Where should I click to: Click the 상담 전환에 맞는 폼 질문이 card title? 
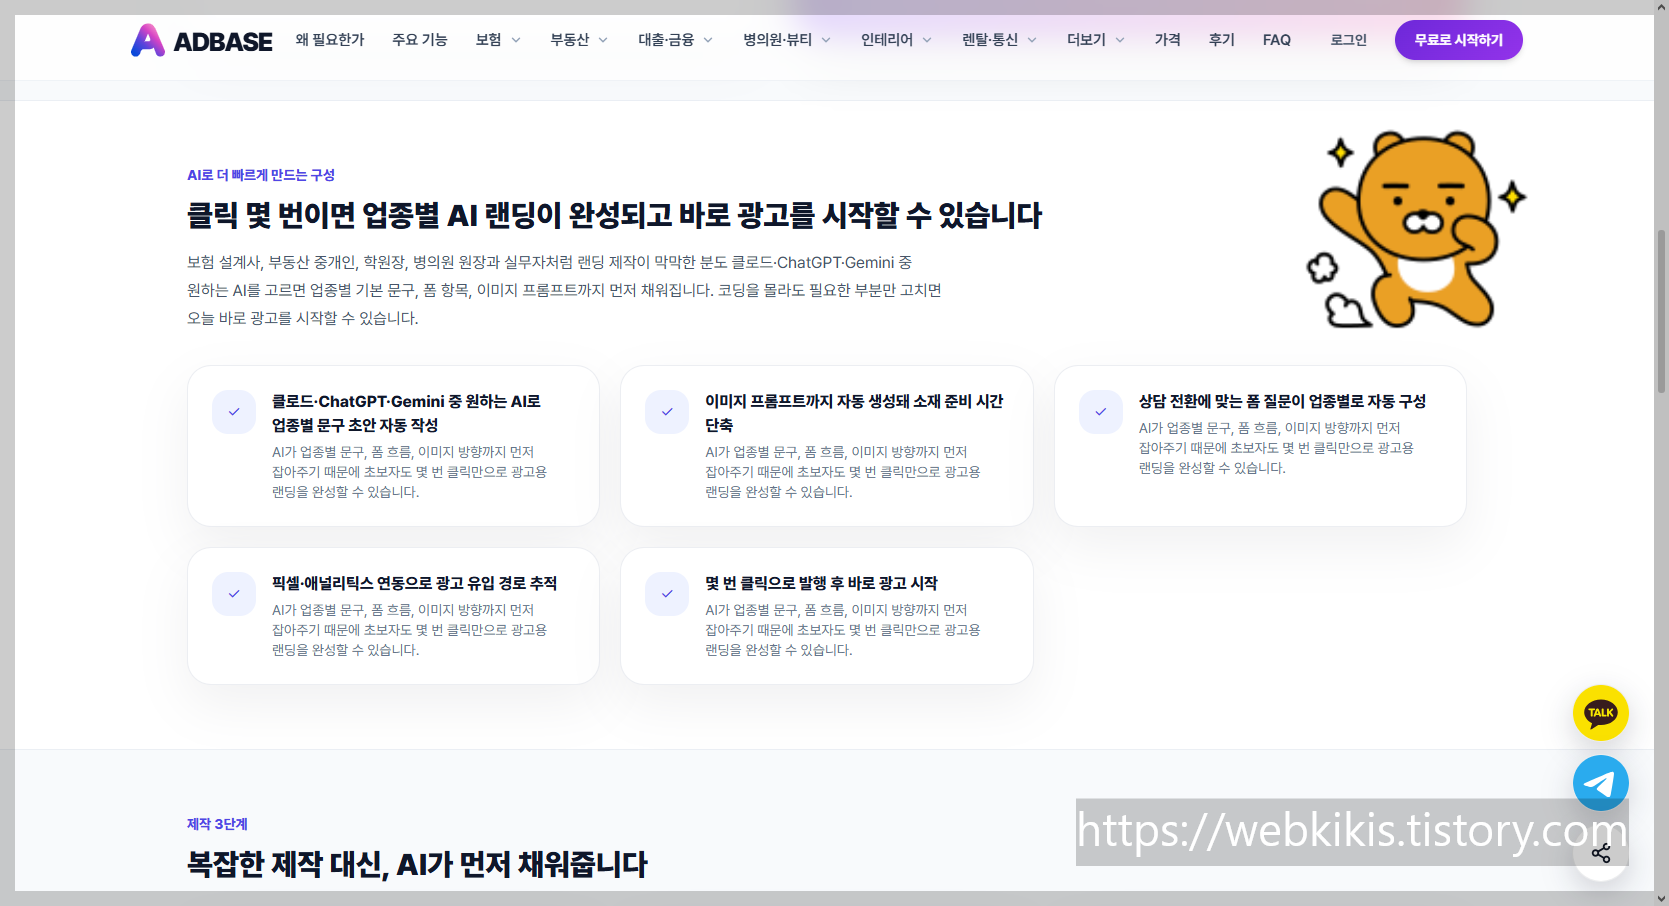pyautogui.click(x=1282, y=401)
